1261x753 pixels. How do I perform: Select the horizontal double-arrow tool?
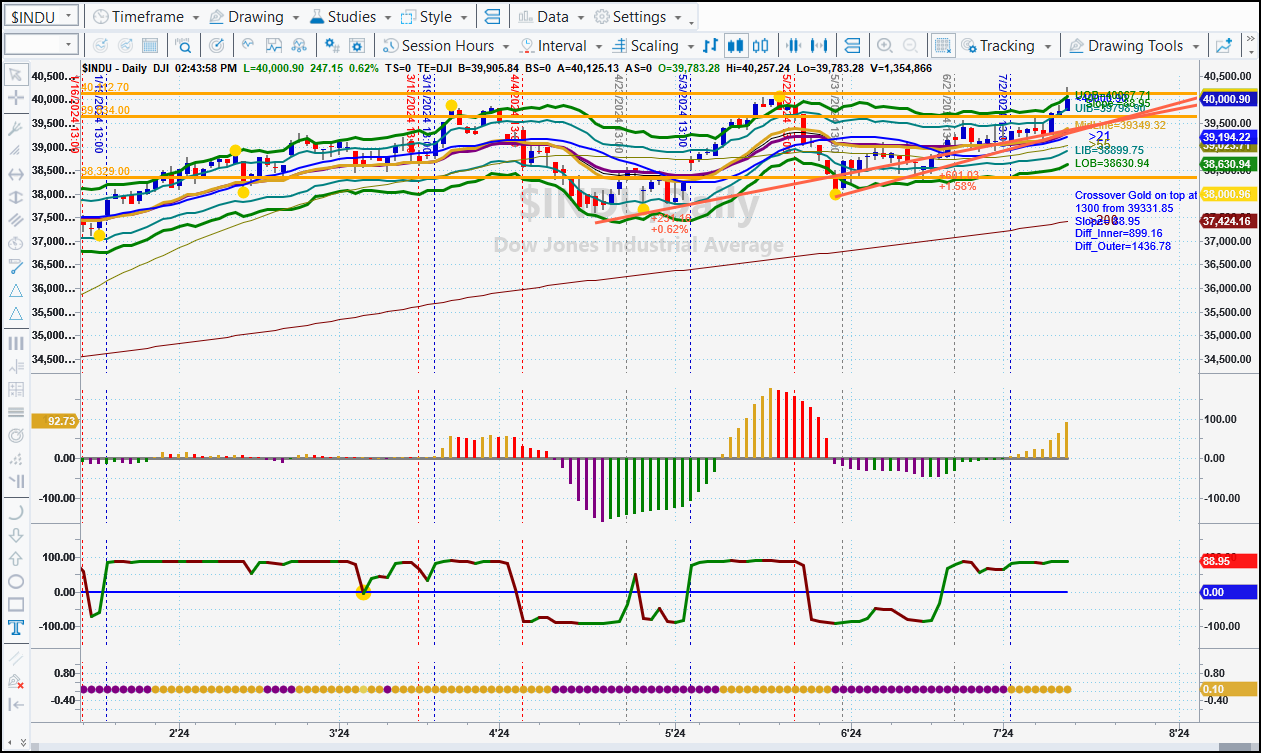coord(15,174)
